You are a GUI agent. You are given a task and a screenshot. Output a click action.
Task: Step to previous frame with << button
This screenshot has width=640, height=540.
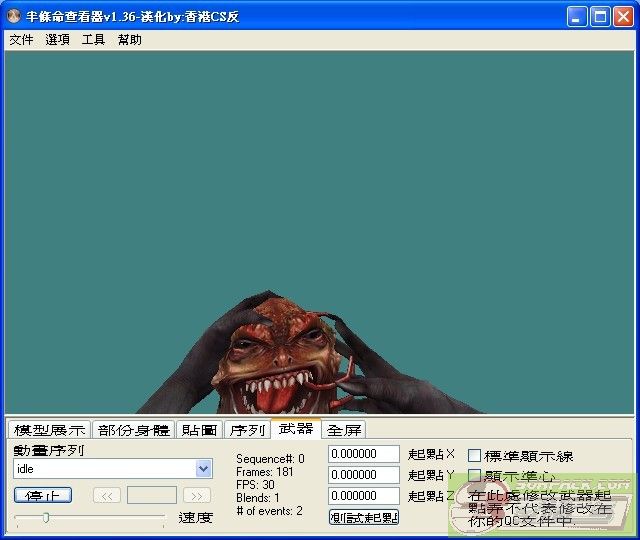[x=107, y=495]
